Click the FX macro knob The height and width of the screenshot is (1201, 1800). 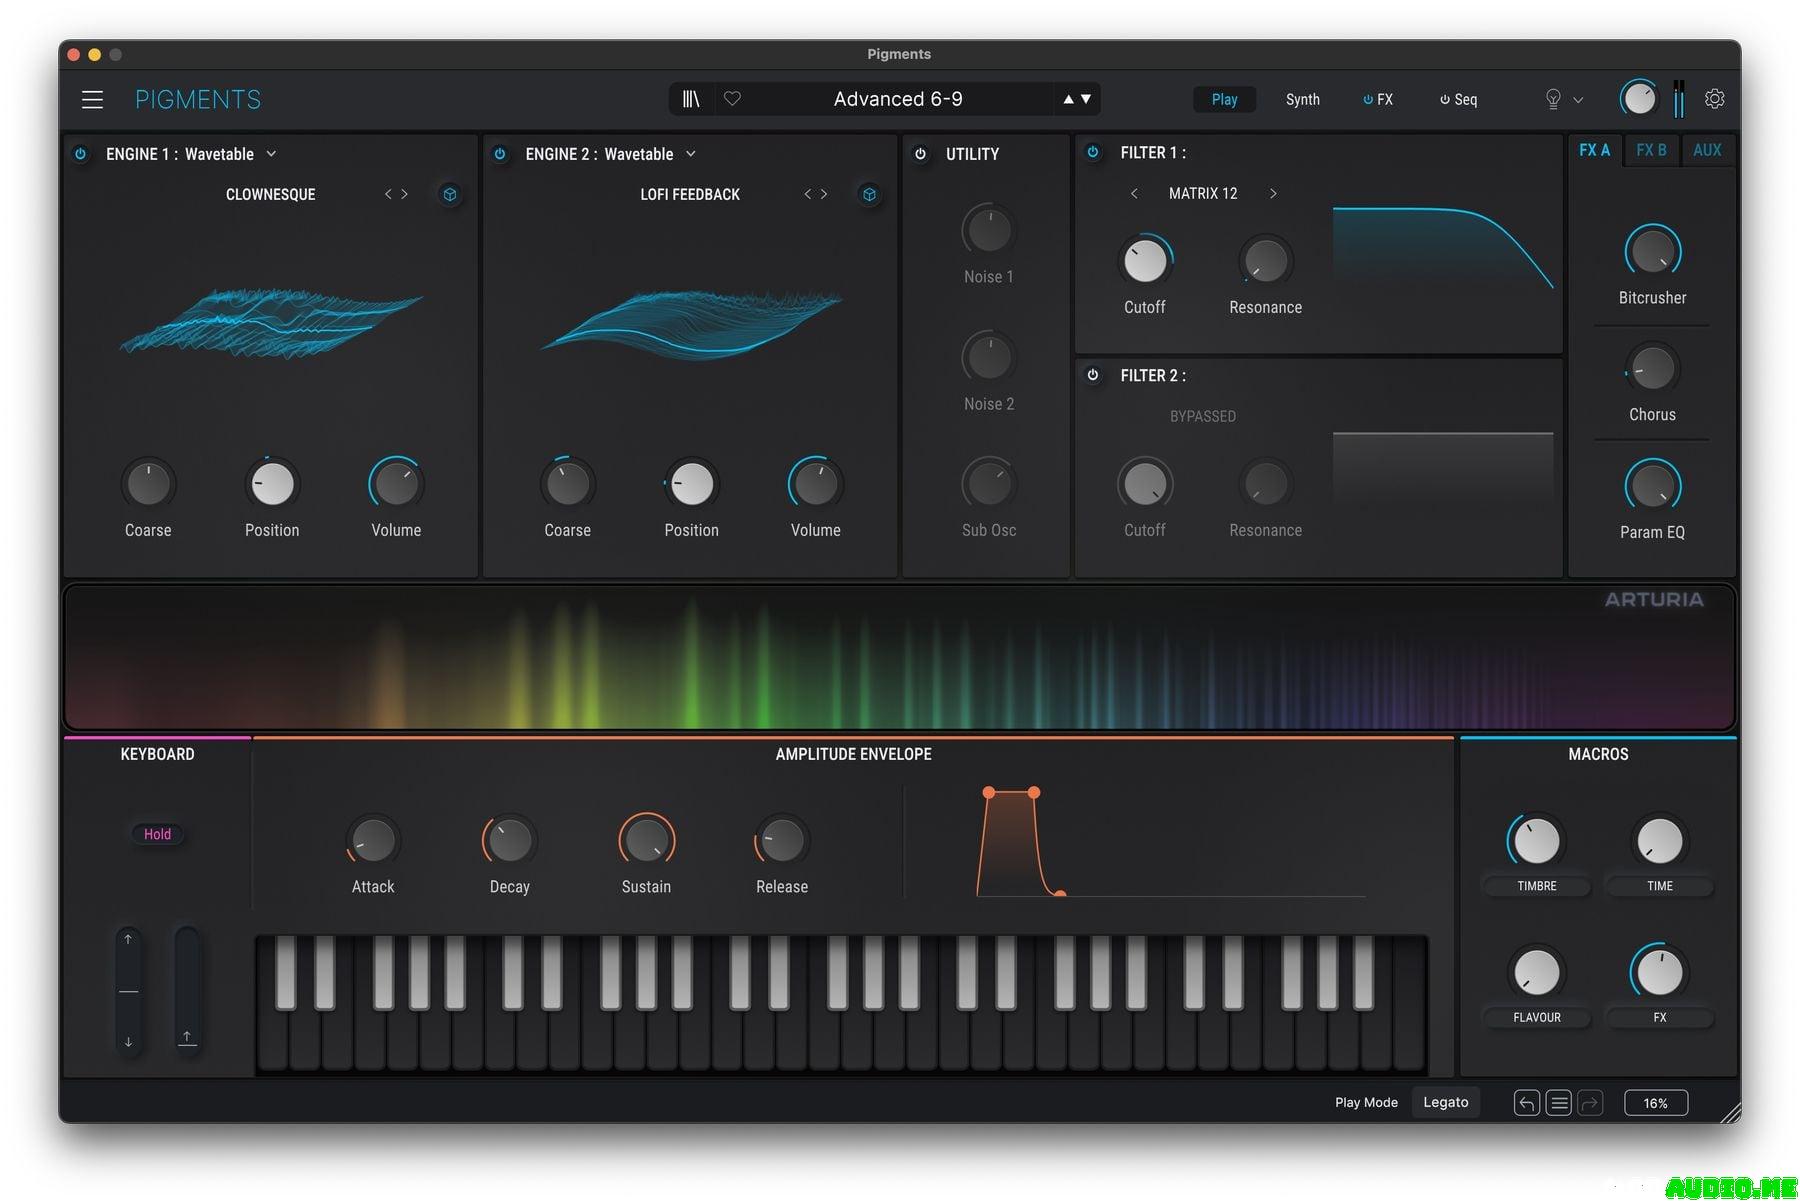coord(1659,972)
